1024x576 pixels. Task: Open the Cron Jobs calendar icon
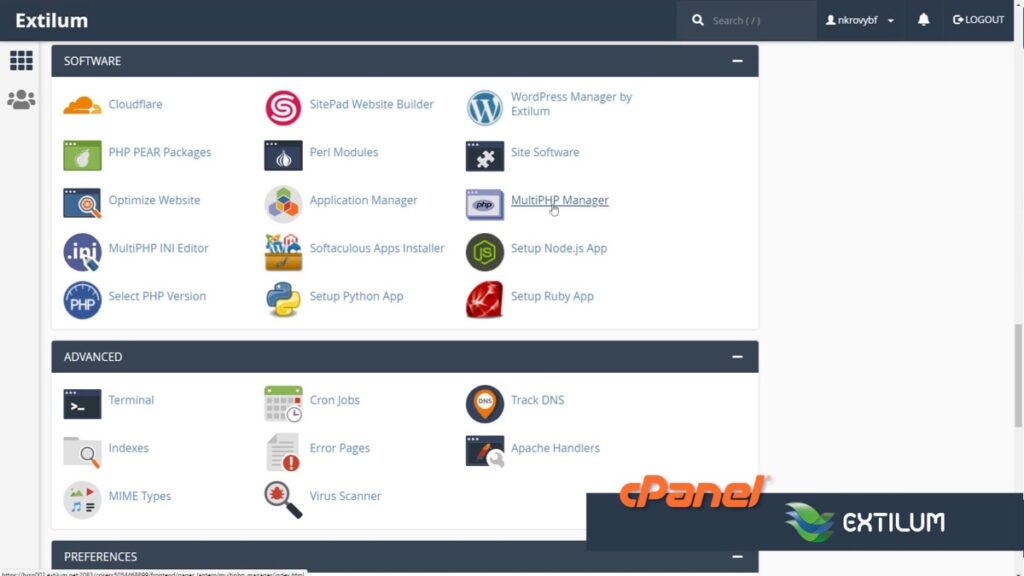[283, 404]
